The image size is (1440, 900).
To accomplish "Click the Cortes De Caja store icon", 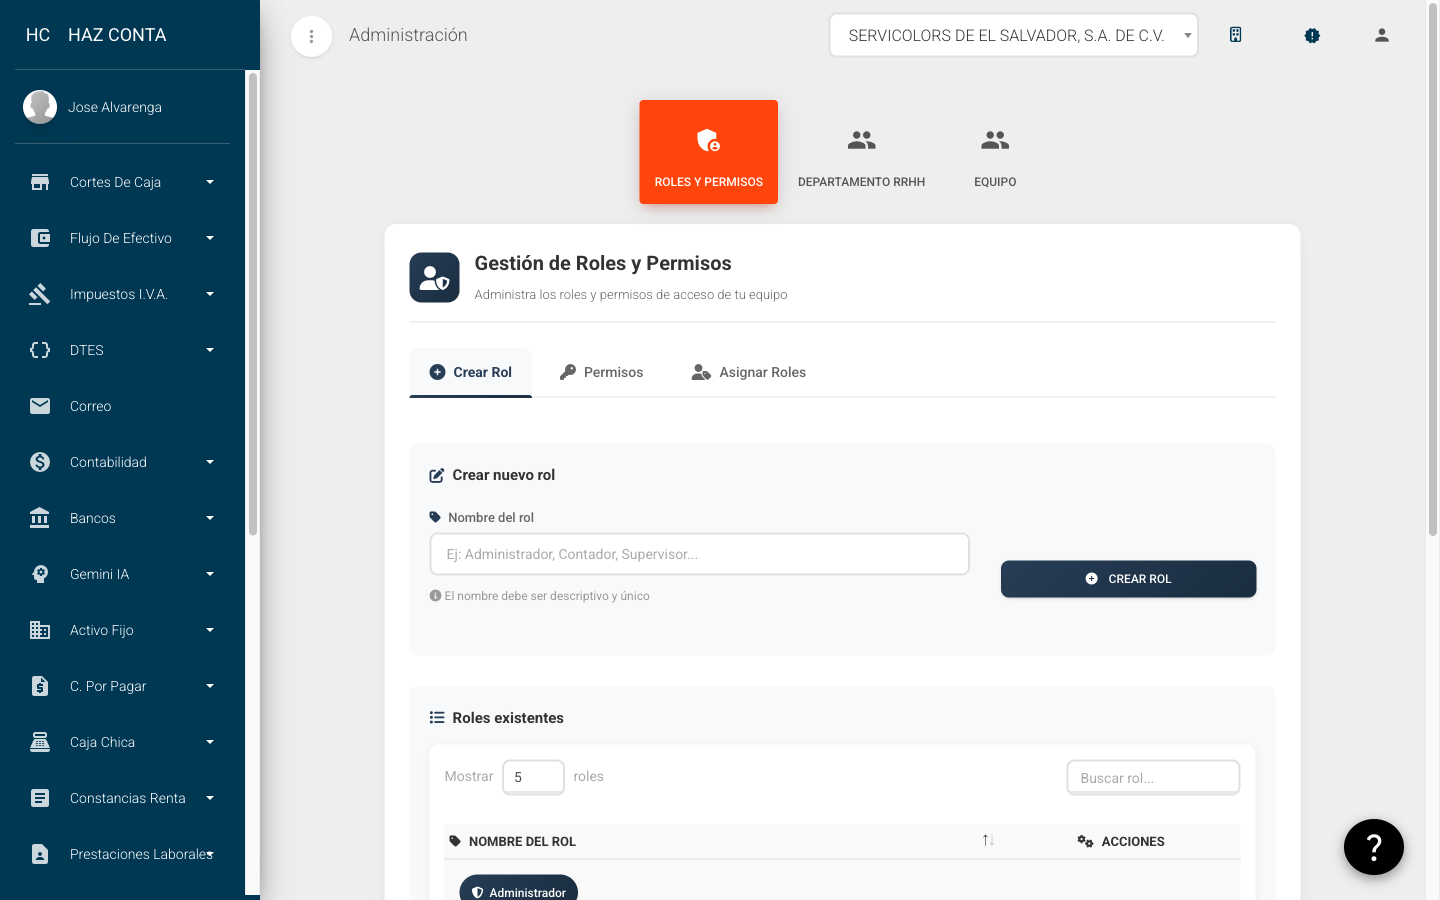I will coord(40,182).
